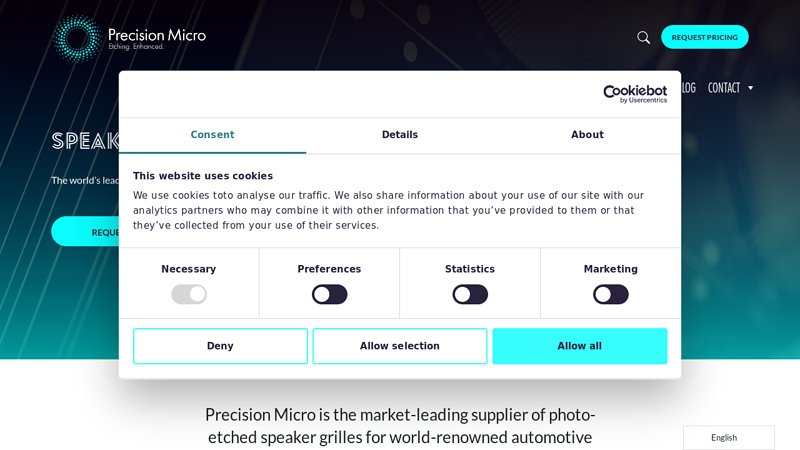Click the search magnifier icon

pos(643,38)
